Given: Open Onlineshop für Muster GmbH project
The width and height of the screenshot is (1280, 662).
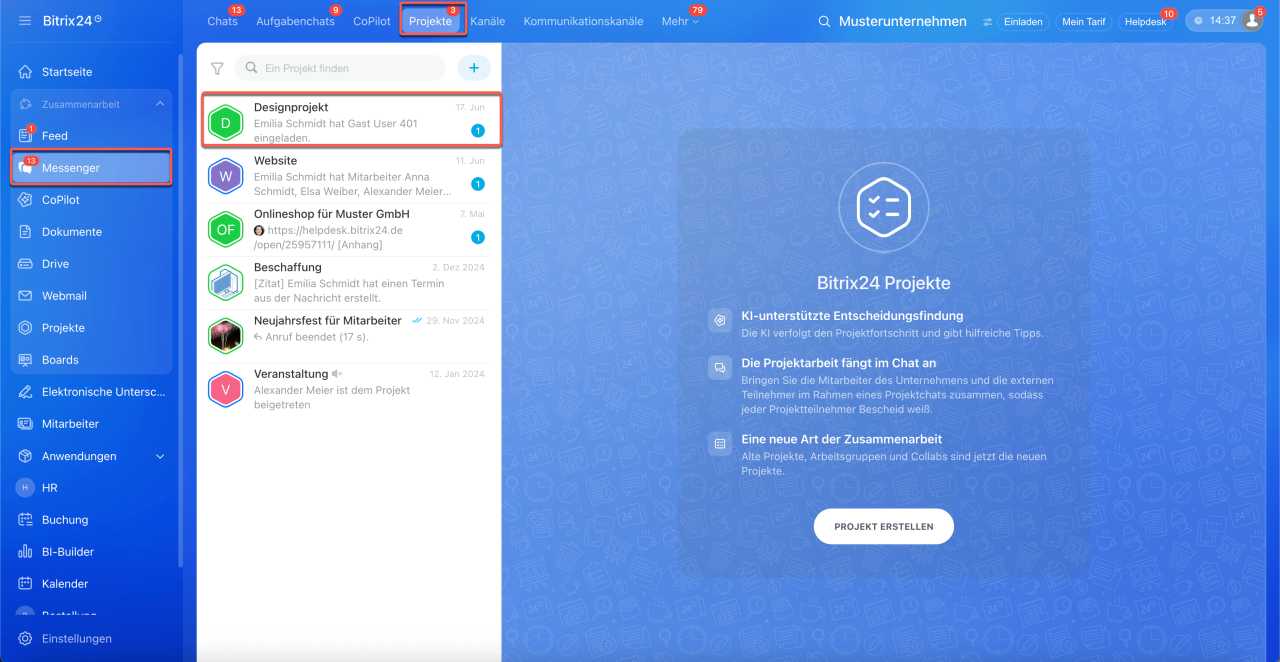Looking at the screenshot, I should click(348, 230).
